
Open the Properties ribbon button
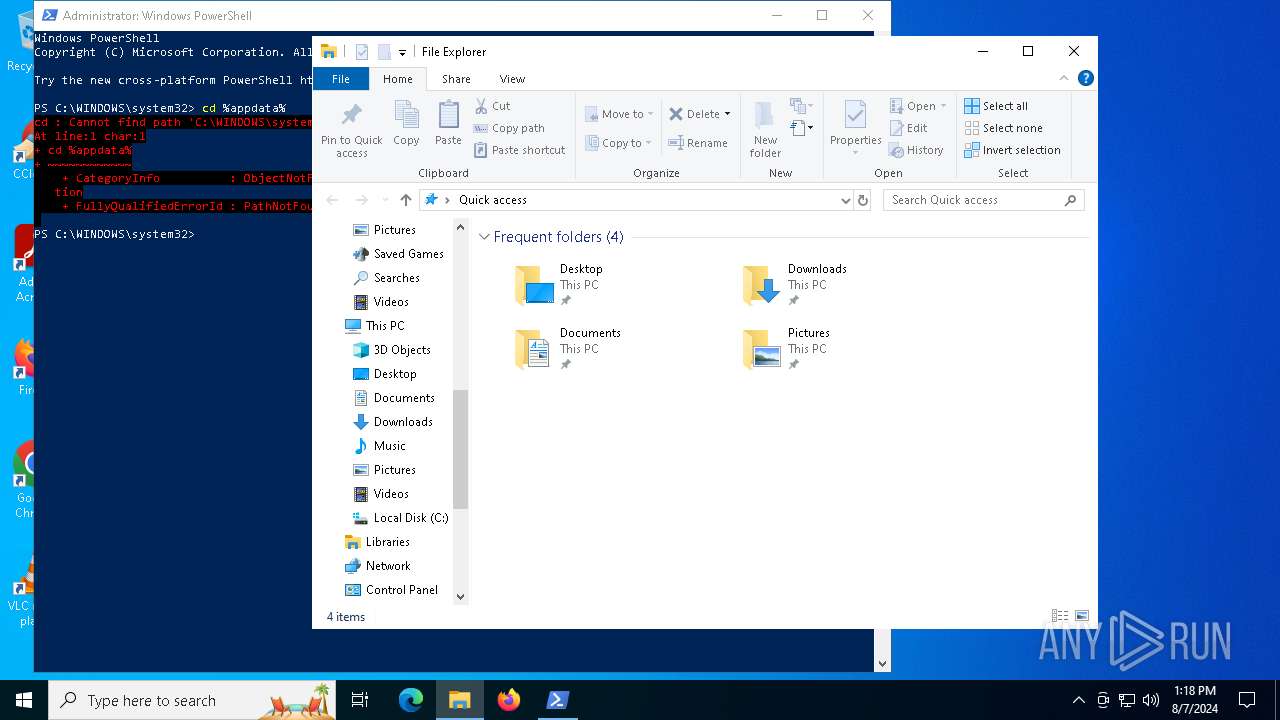(x=855, y=129)
